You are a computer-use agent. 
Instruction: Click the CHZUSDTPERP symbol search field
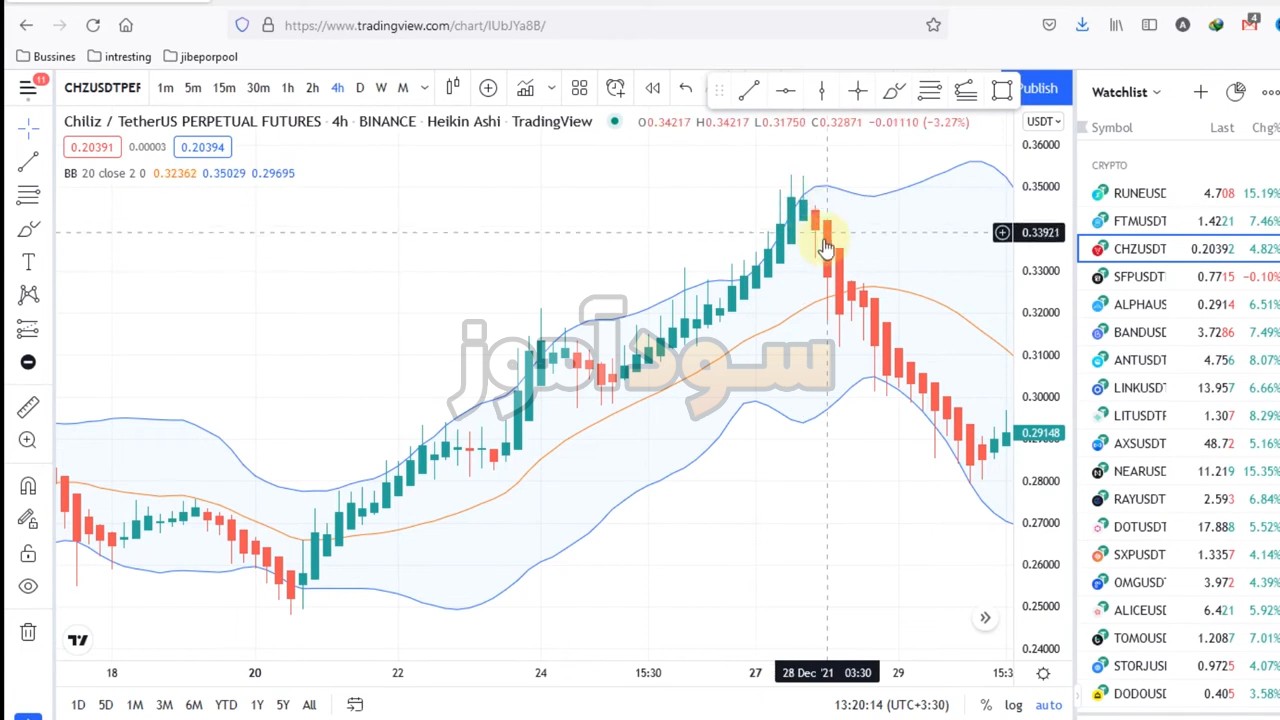pyautogui.click(x=102, y=88)
